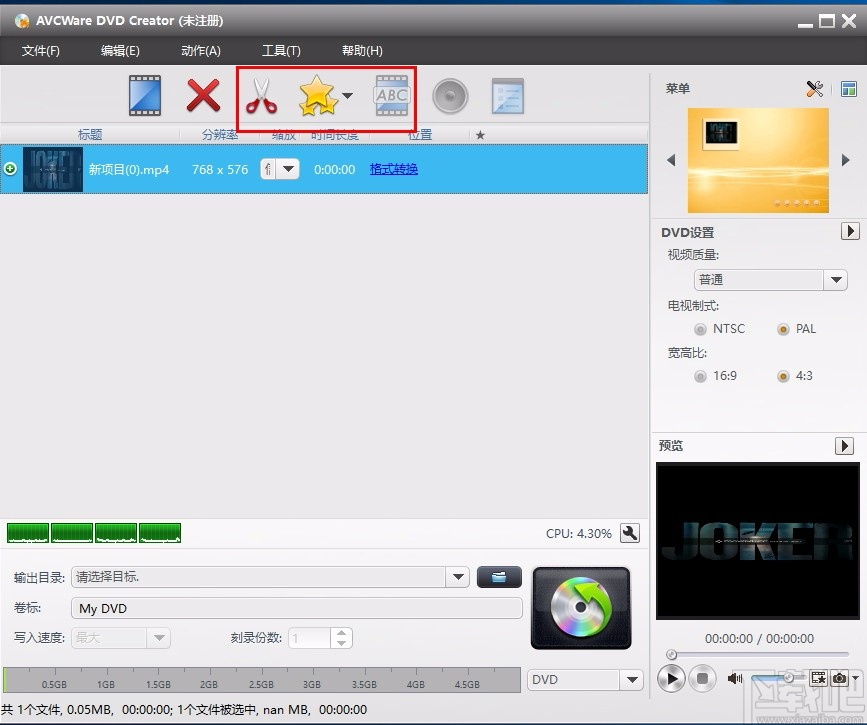Open the DVD disc size dropdown
Viewport: 867px width, 725px height.
click(x=632, y=679)
